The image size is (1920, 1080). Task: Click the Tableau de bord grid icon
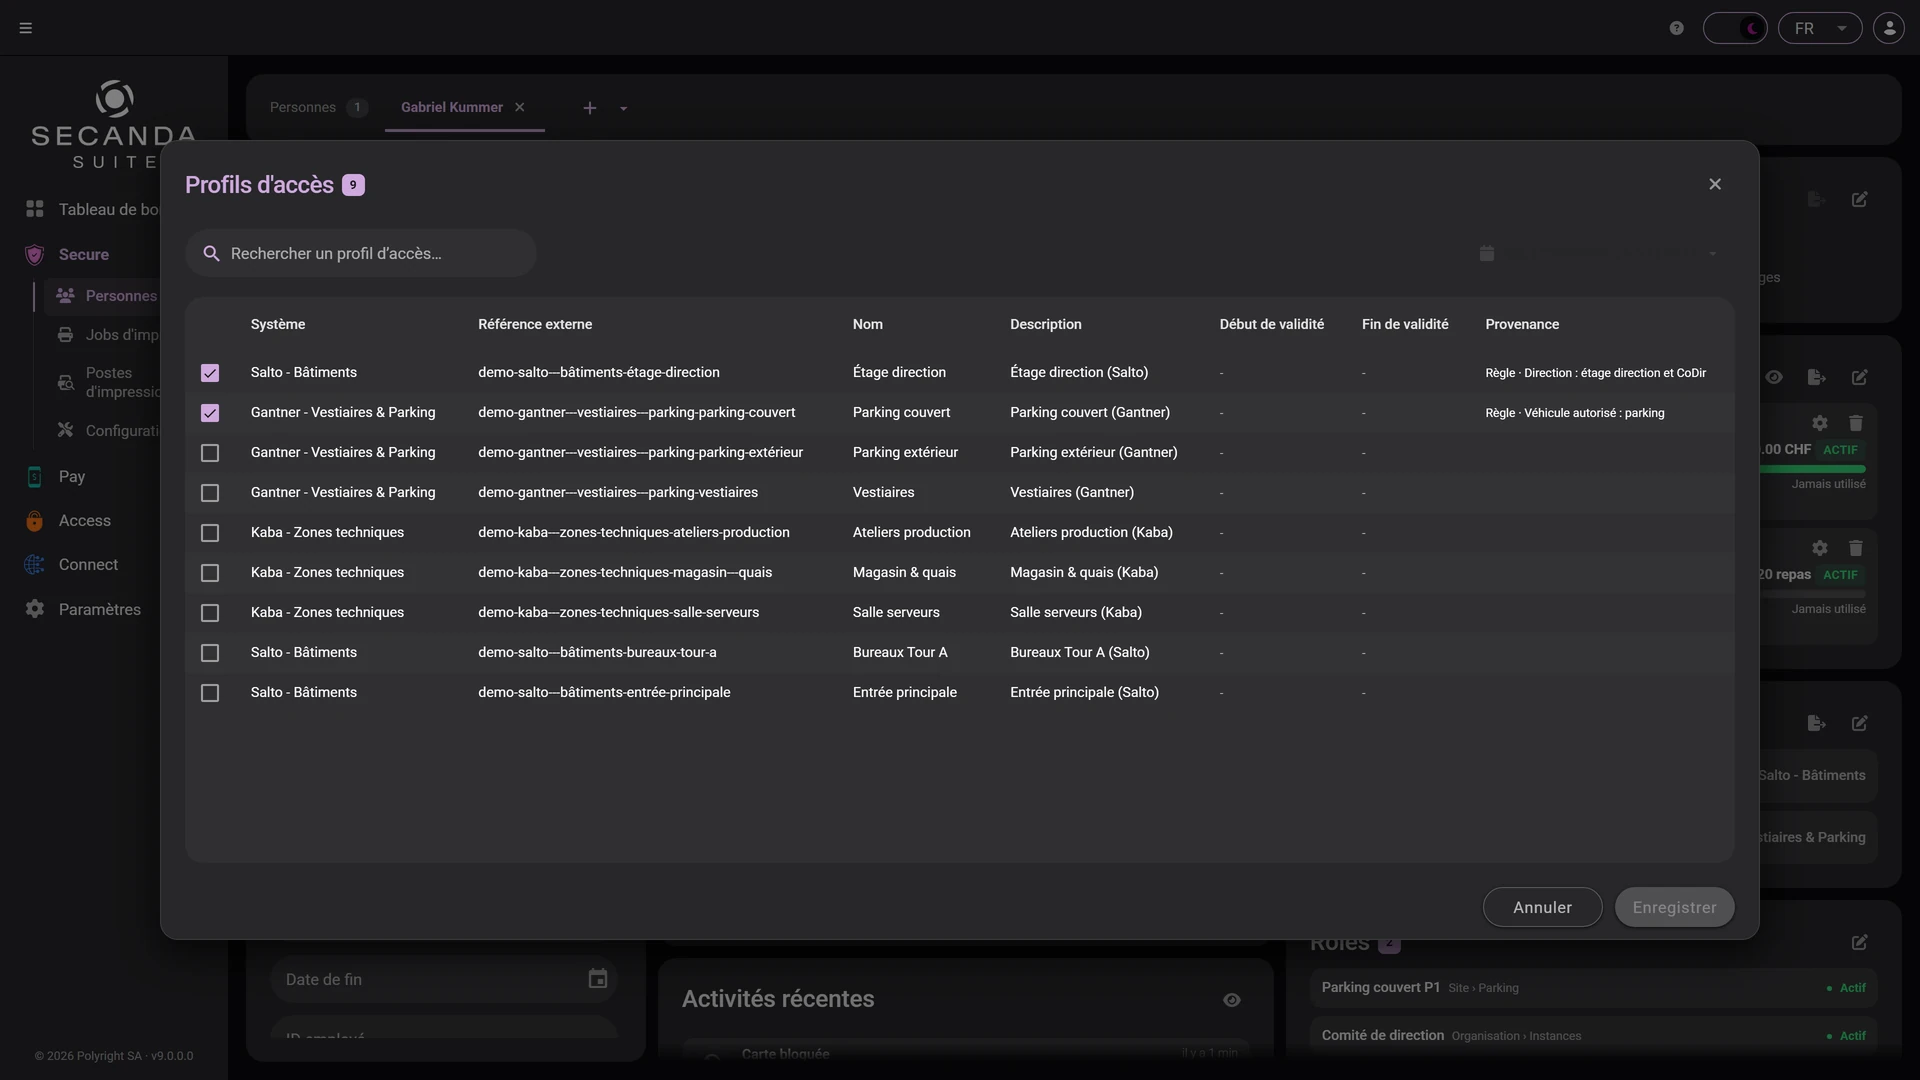34,209
